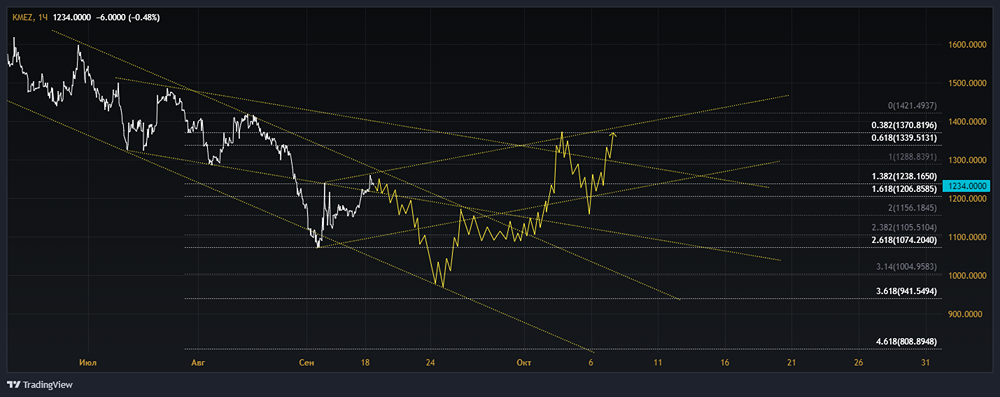This screenshot has height=397, width=1000.
Task: Click the −6.0000 (−0.48%) change value
Action: [x=128, y=18]
